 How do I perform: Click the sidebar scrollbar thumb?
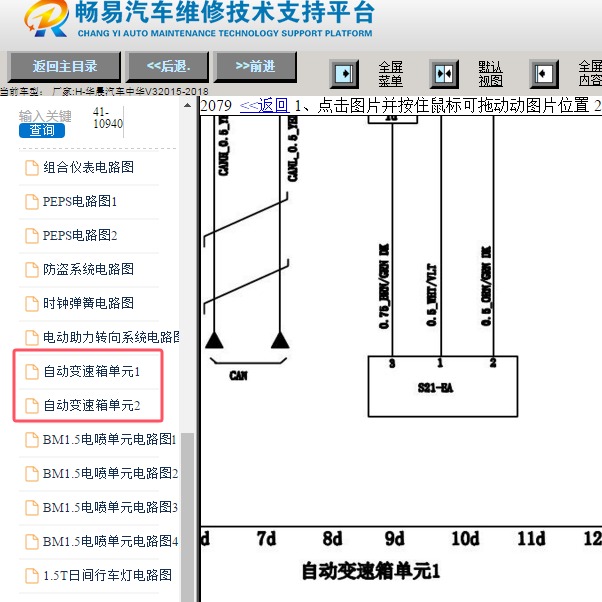click(187, 517)
